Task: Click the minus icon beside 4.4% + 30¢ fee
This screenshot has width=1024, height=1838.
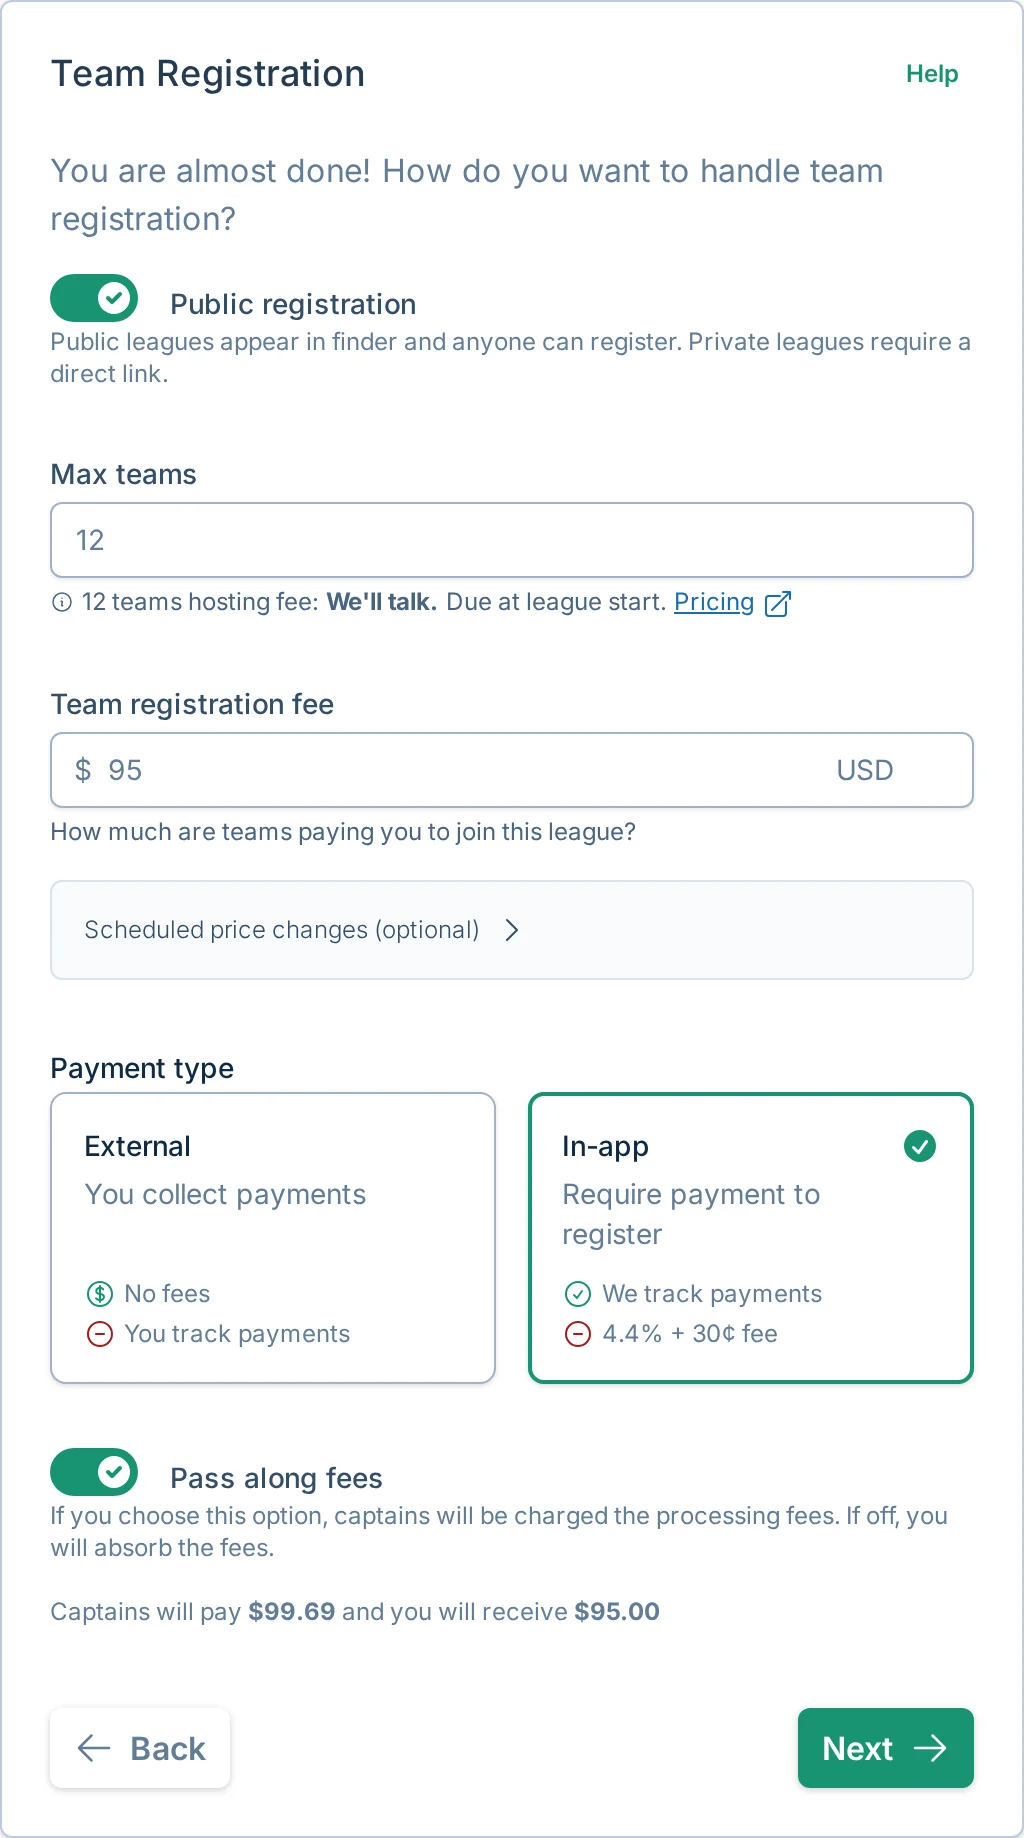Action: (x=578, y=1333)
